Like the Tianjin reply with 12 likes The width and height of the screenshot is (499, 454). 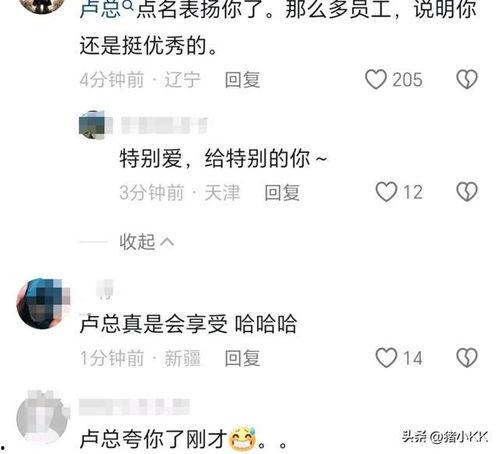tap(386, 192)
